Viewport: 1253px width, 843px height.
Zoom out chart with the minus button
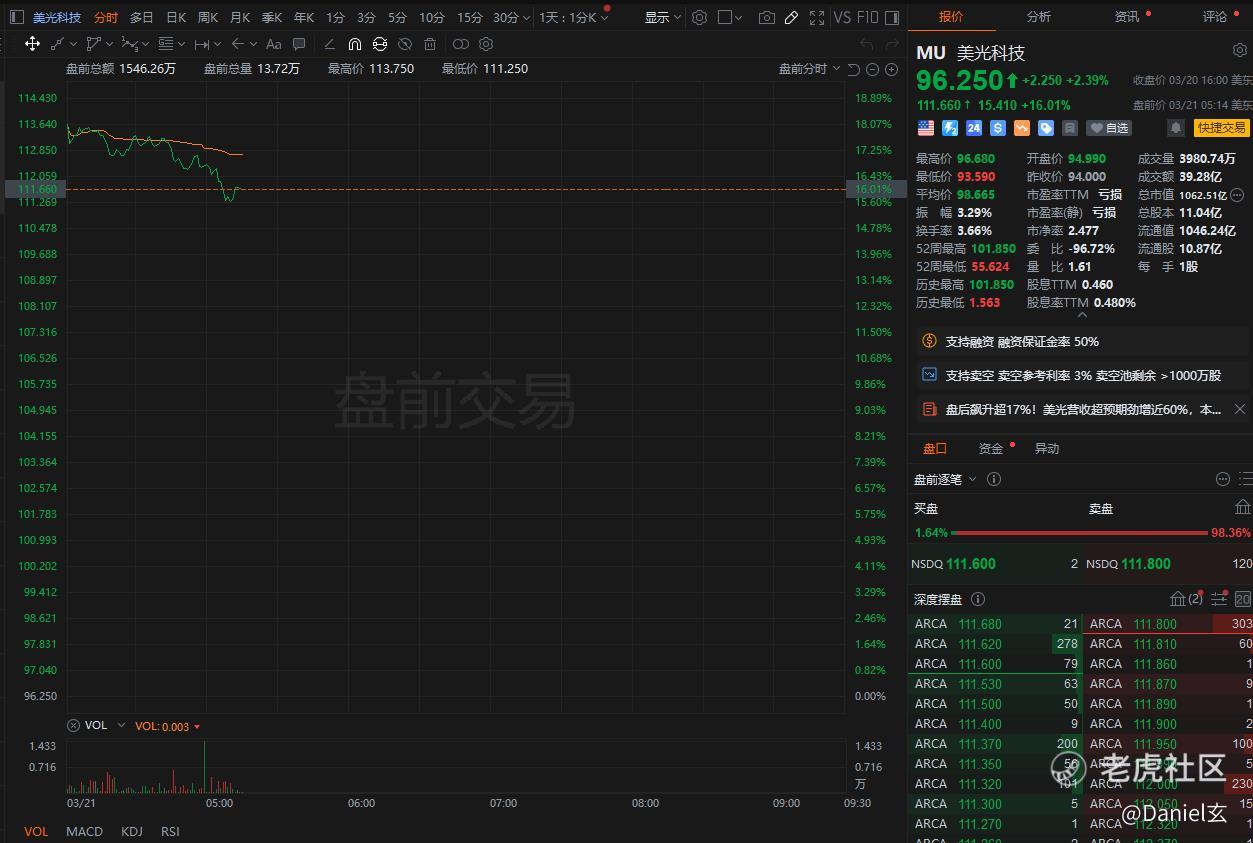872,68
